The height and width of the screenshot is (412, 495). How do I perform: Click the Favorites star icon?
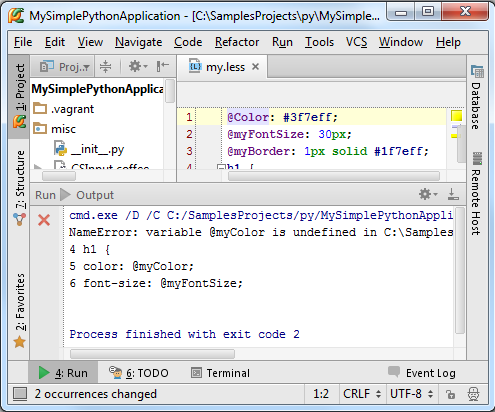pos(19,342)
